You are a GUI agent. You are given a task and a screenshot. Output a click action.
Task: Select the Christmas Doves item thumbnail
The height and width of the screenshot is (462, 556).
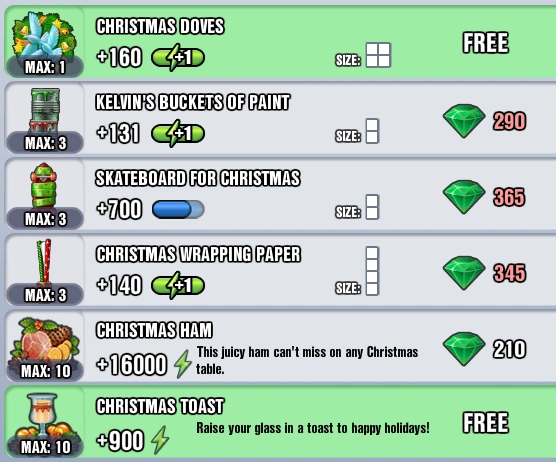[x=45, y=35]
